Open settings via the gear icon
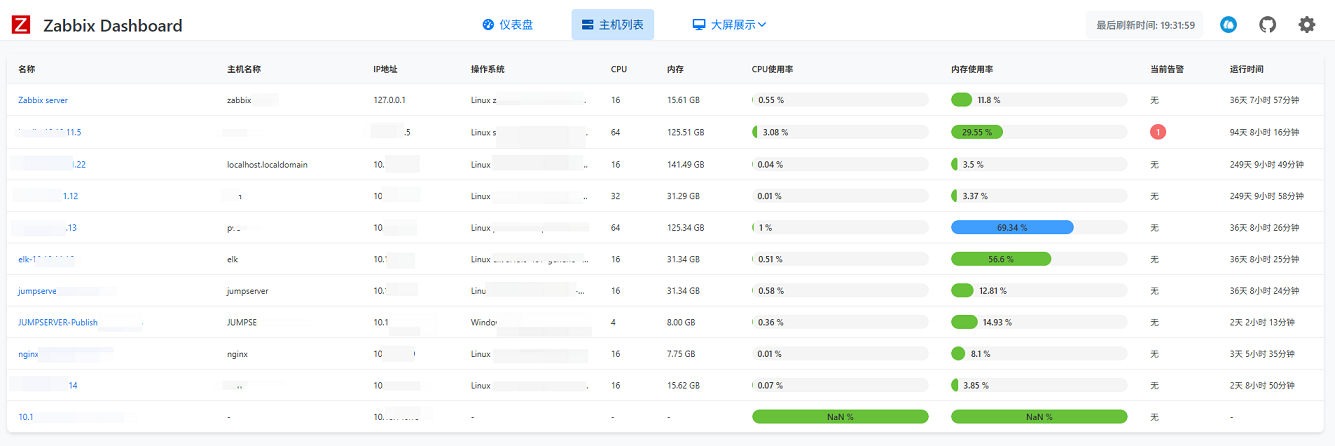1335x446 pixels. pyautogui.click(x=1306, y=25)
